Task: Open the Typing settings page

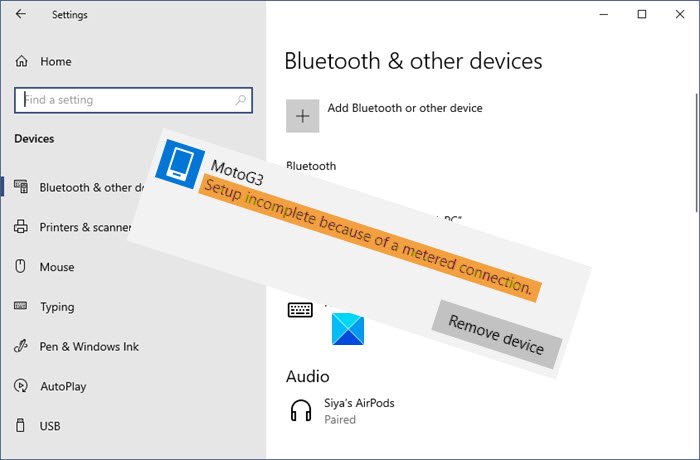Action: pyautogui.click(x=44, y=307)
